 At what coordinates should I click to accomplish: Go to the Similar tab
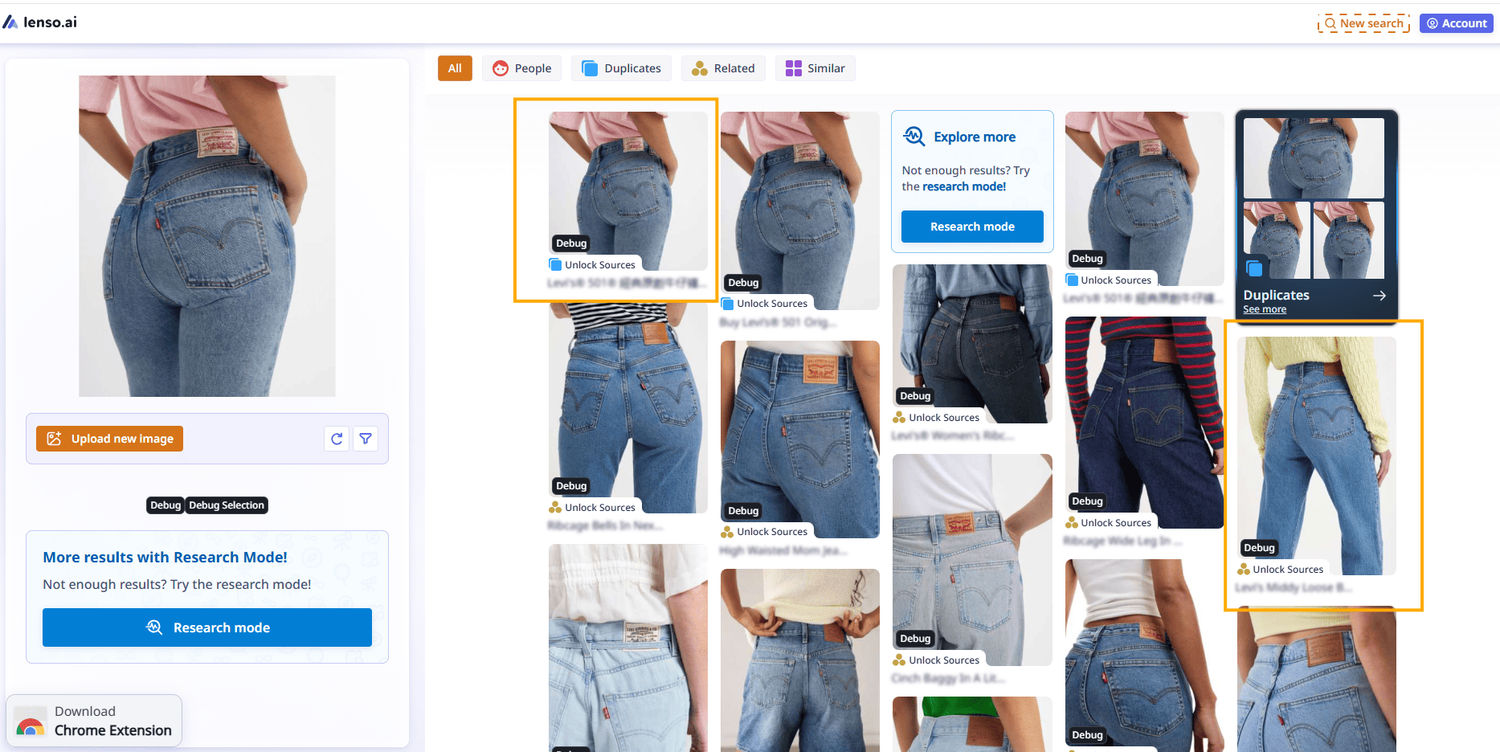(x=815, y=68)
